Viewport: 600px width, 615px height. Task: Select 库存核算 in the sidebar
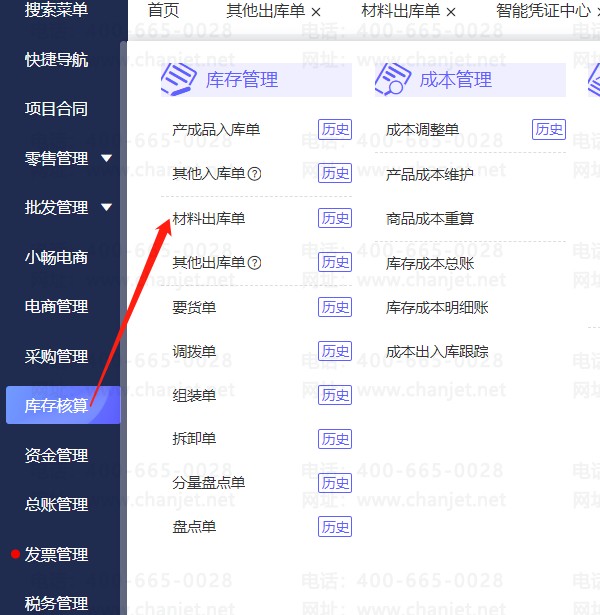coord(63,405)
